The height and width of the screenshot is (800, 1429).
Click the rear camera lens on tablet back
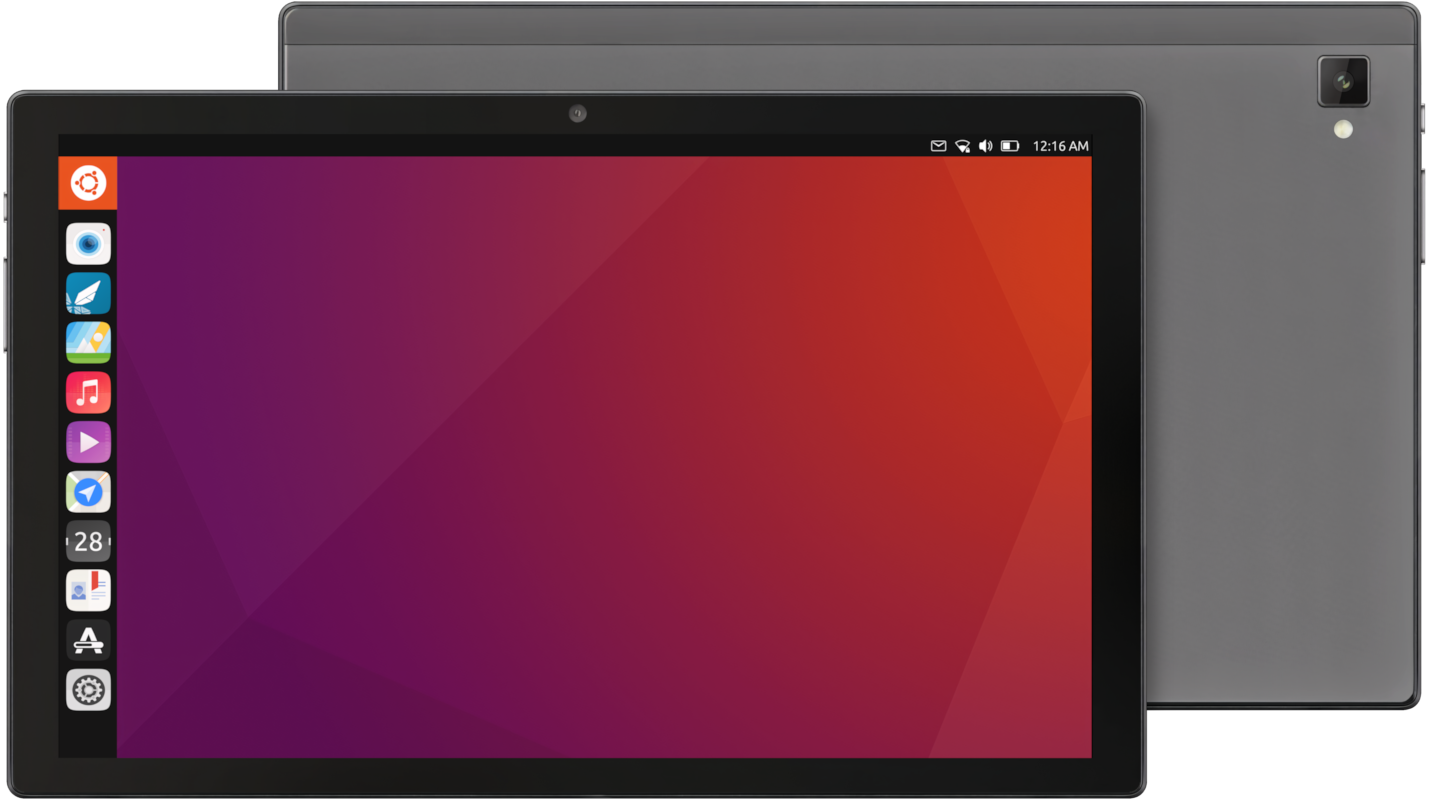(x=1343, y=82)
